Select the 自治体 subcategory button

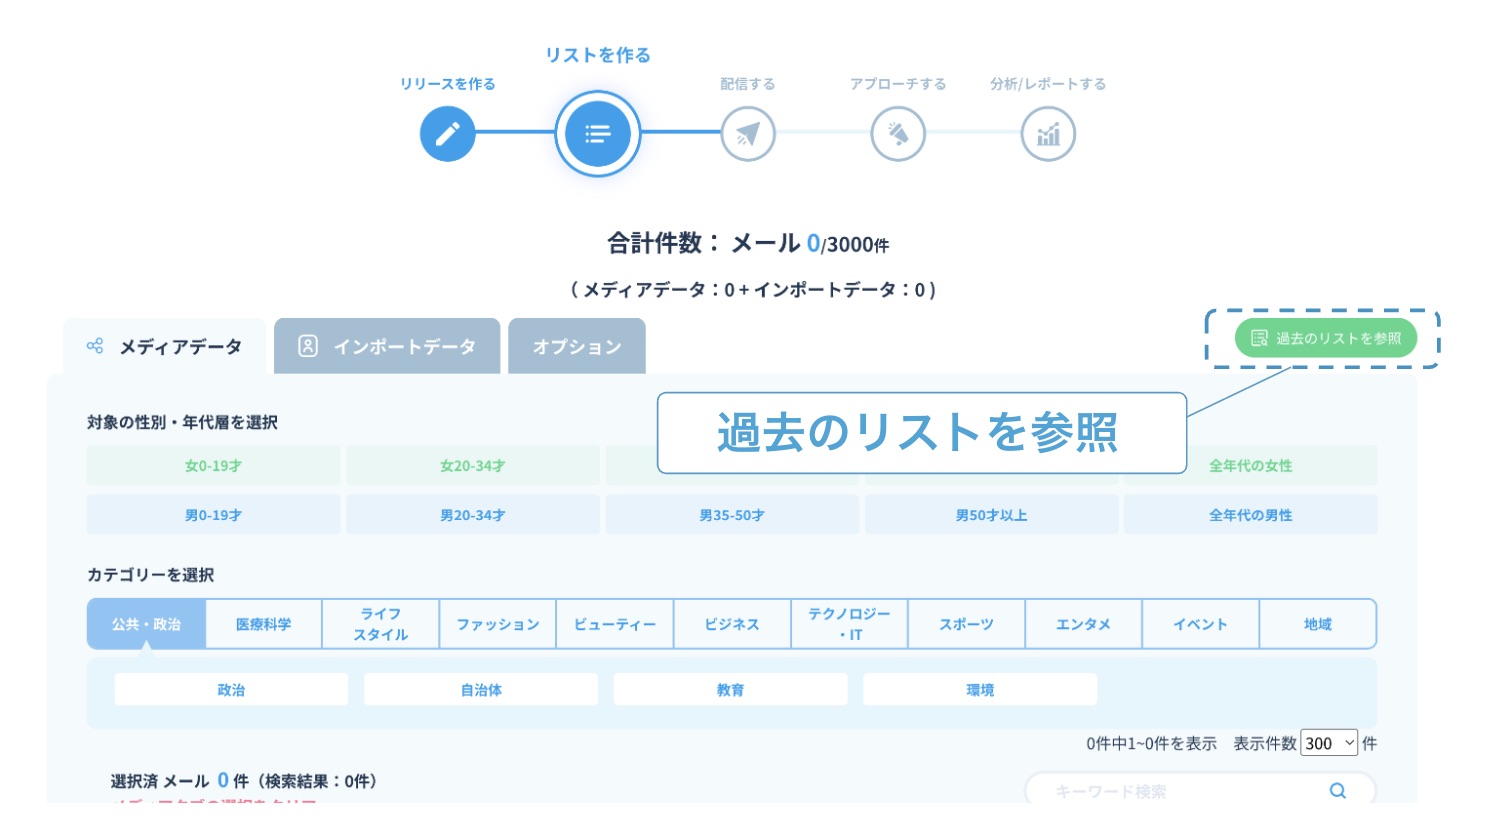pos(481,690)
